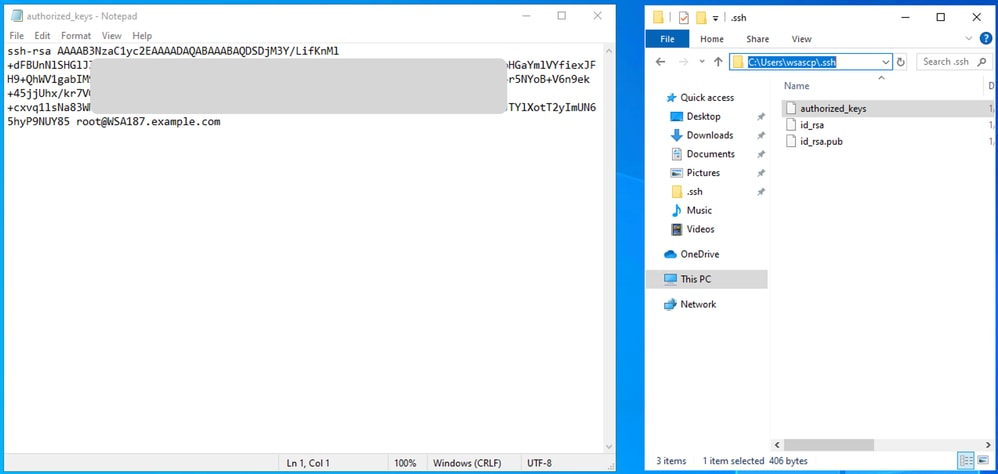The width and height of the screenshot is (998, 474).
Task: Go back with the Explorer back arrow
Action: point(660,62)
